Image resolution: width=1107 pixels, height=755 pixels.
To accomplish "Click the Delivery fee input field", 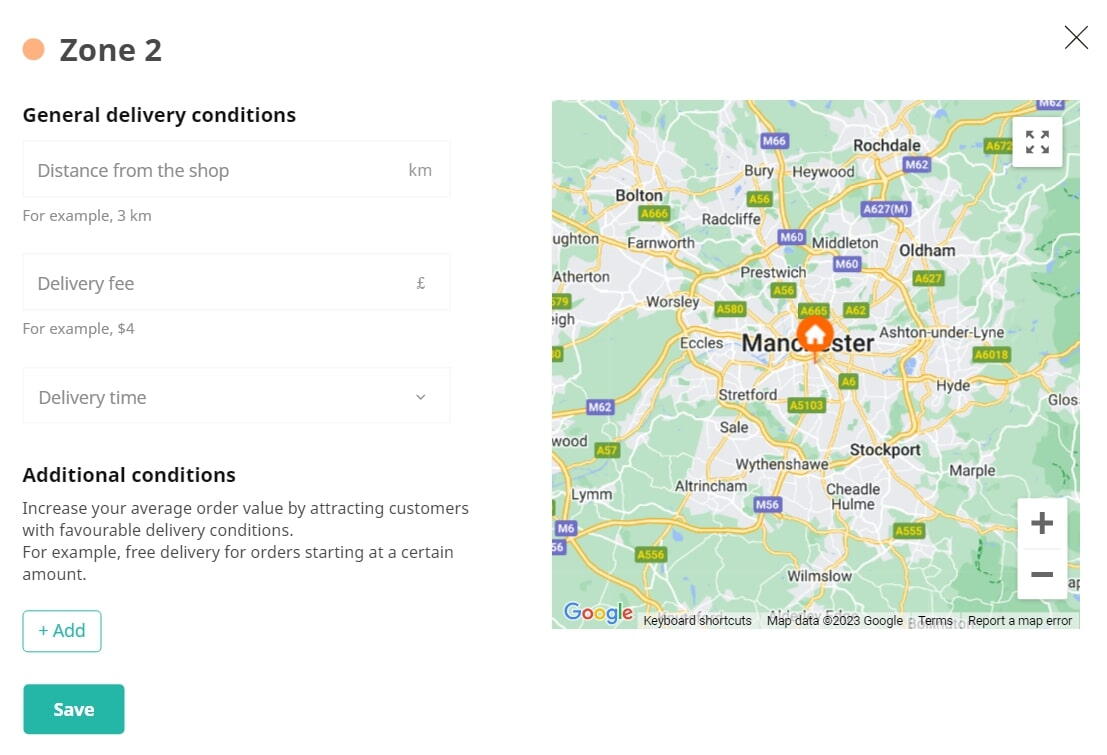I will click(x=200, y=282).
